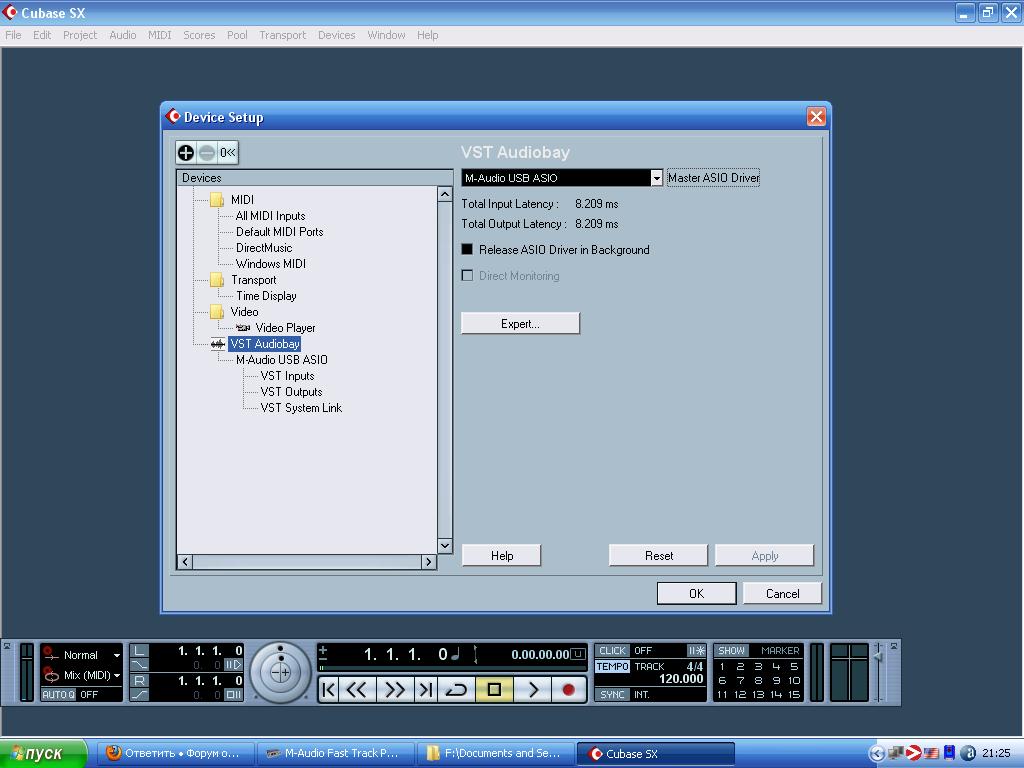Viewport: 1024px width, 768px height.
Task: Click the Expert... button
Action: click(520, 324)
